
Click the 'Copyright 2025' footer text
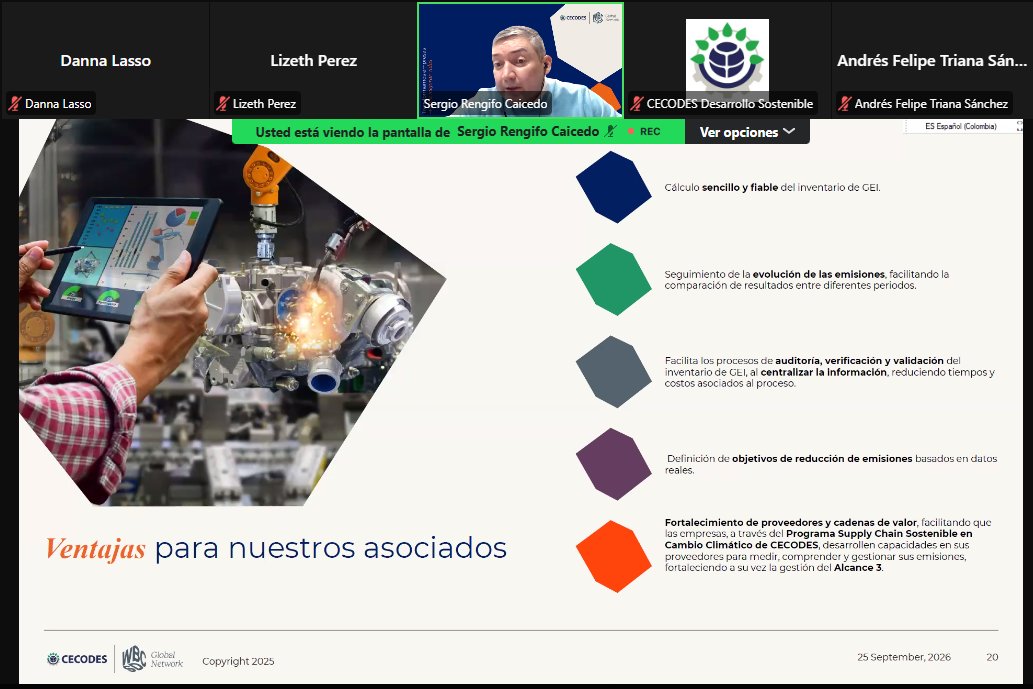click(x=238, y=661)
